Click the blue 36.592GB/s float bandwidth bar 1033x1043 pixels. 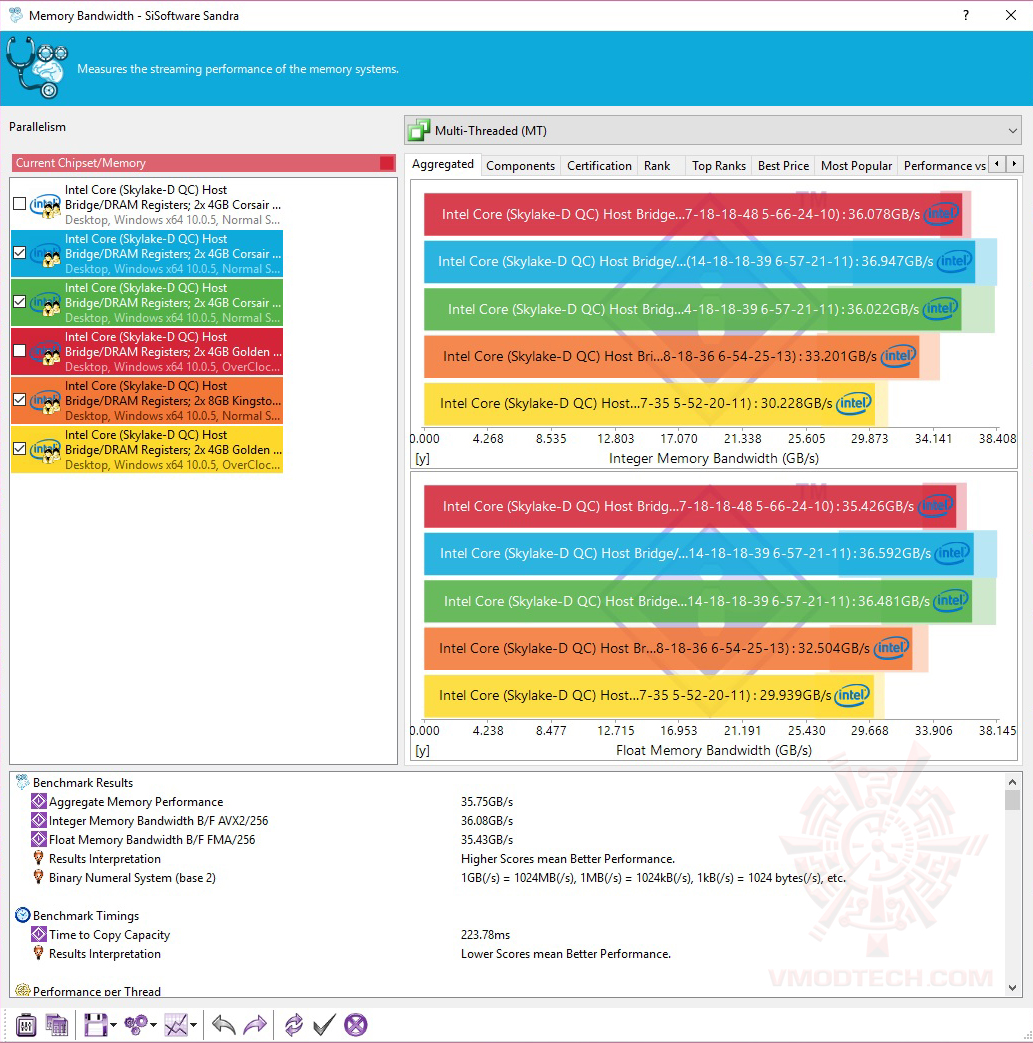coord(698,553)
